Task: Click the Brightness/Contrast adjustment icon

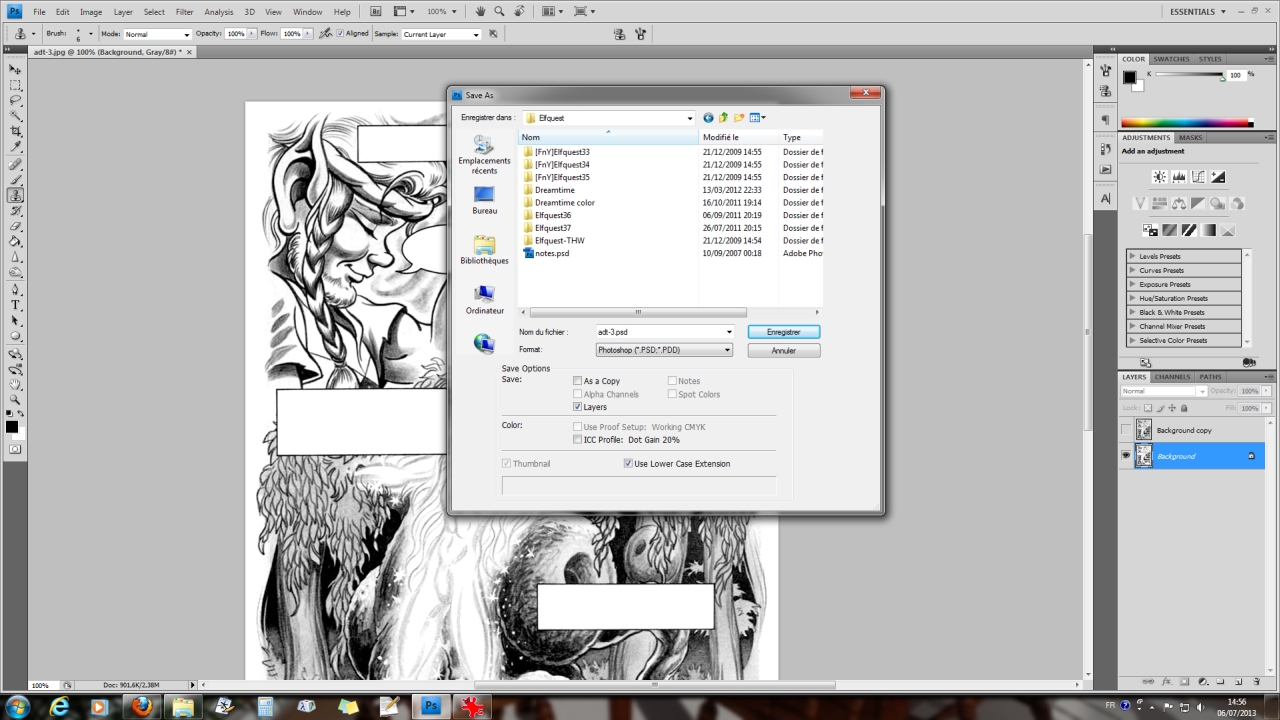Action: coord(1159,177)
